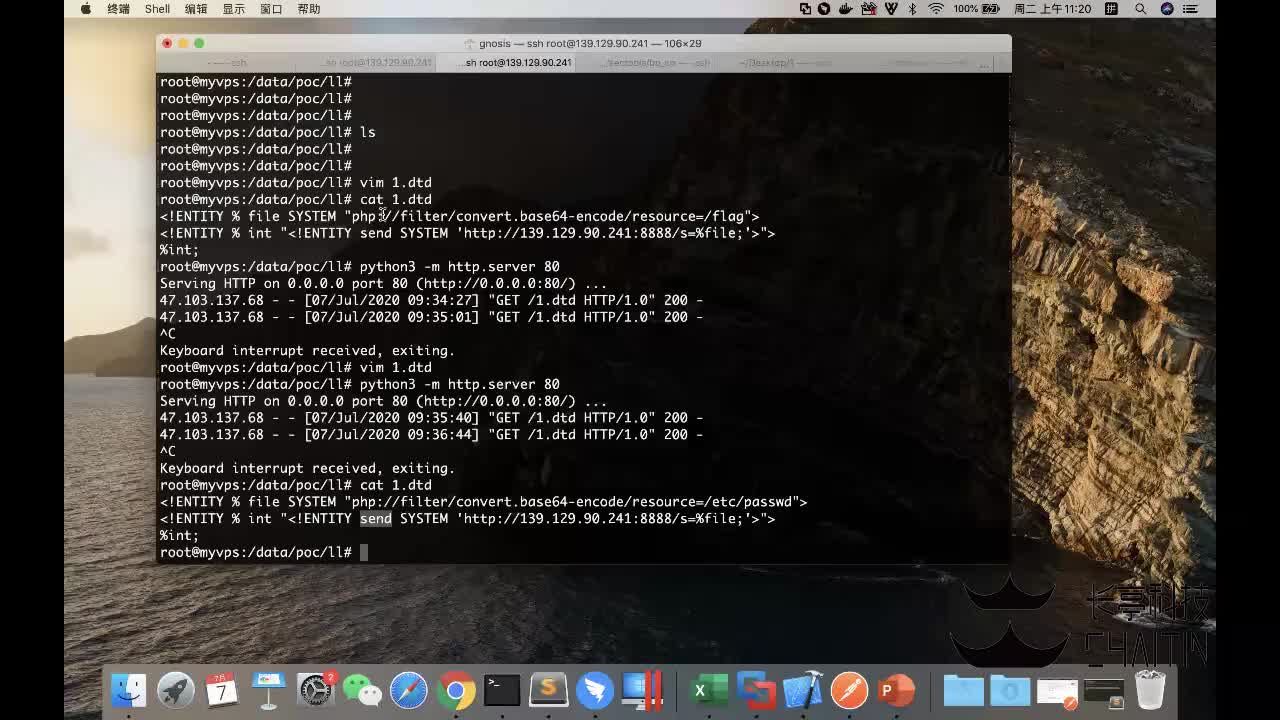Open the 编辑 menu

coord(196,9)
